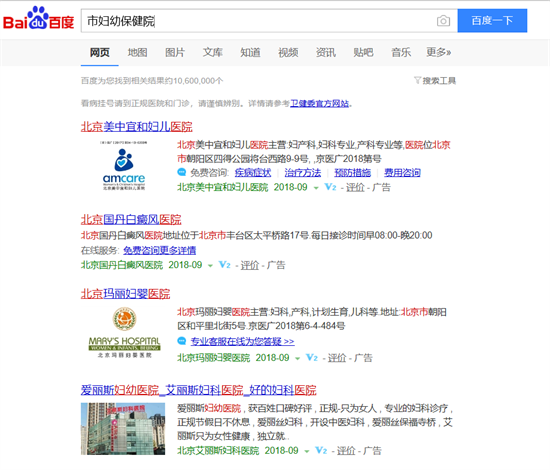The image size is (550, 470).
Task: Open the 预防措施 link
Action: coord(353,173)
